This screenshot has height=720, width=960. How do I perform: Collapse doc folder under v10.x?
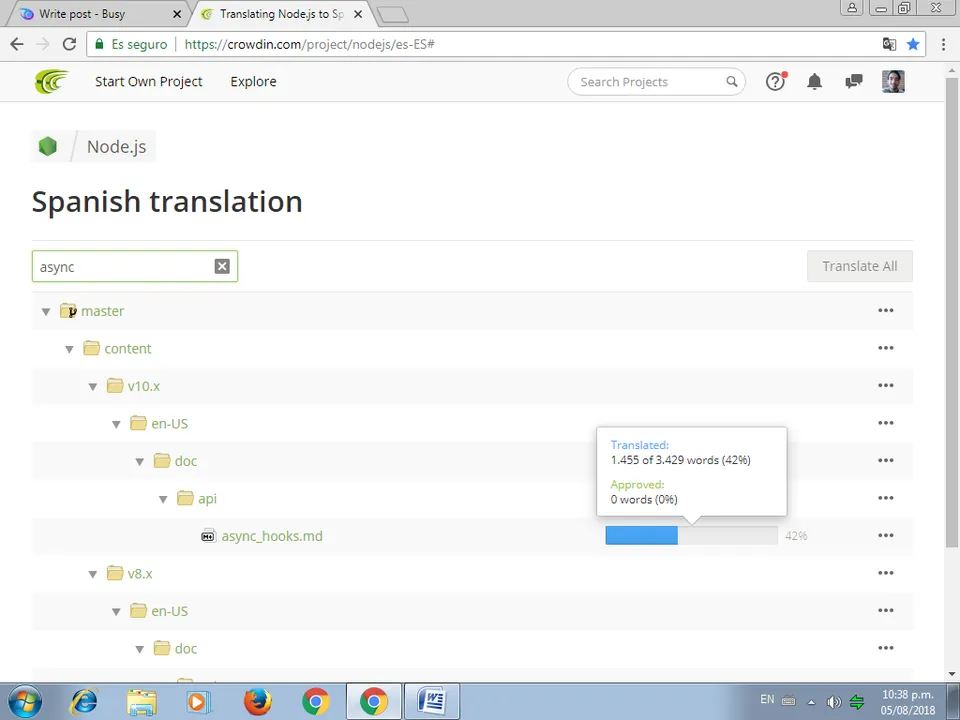[140, 462]
